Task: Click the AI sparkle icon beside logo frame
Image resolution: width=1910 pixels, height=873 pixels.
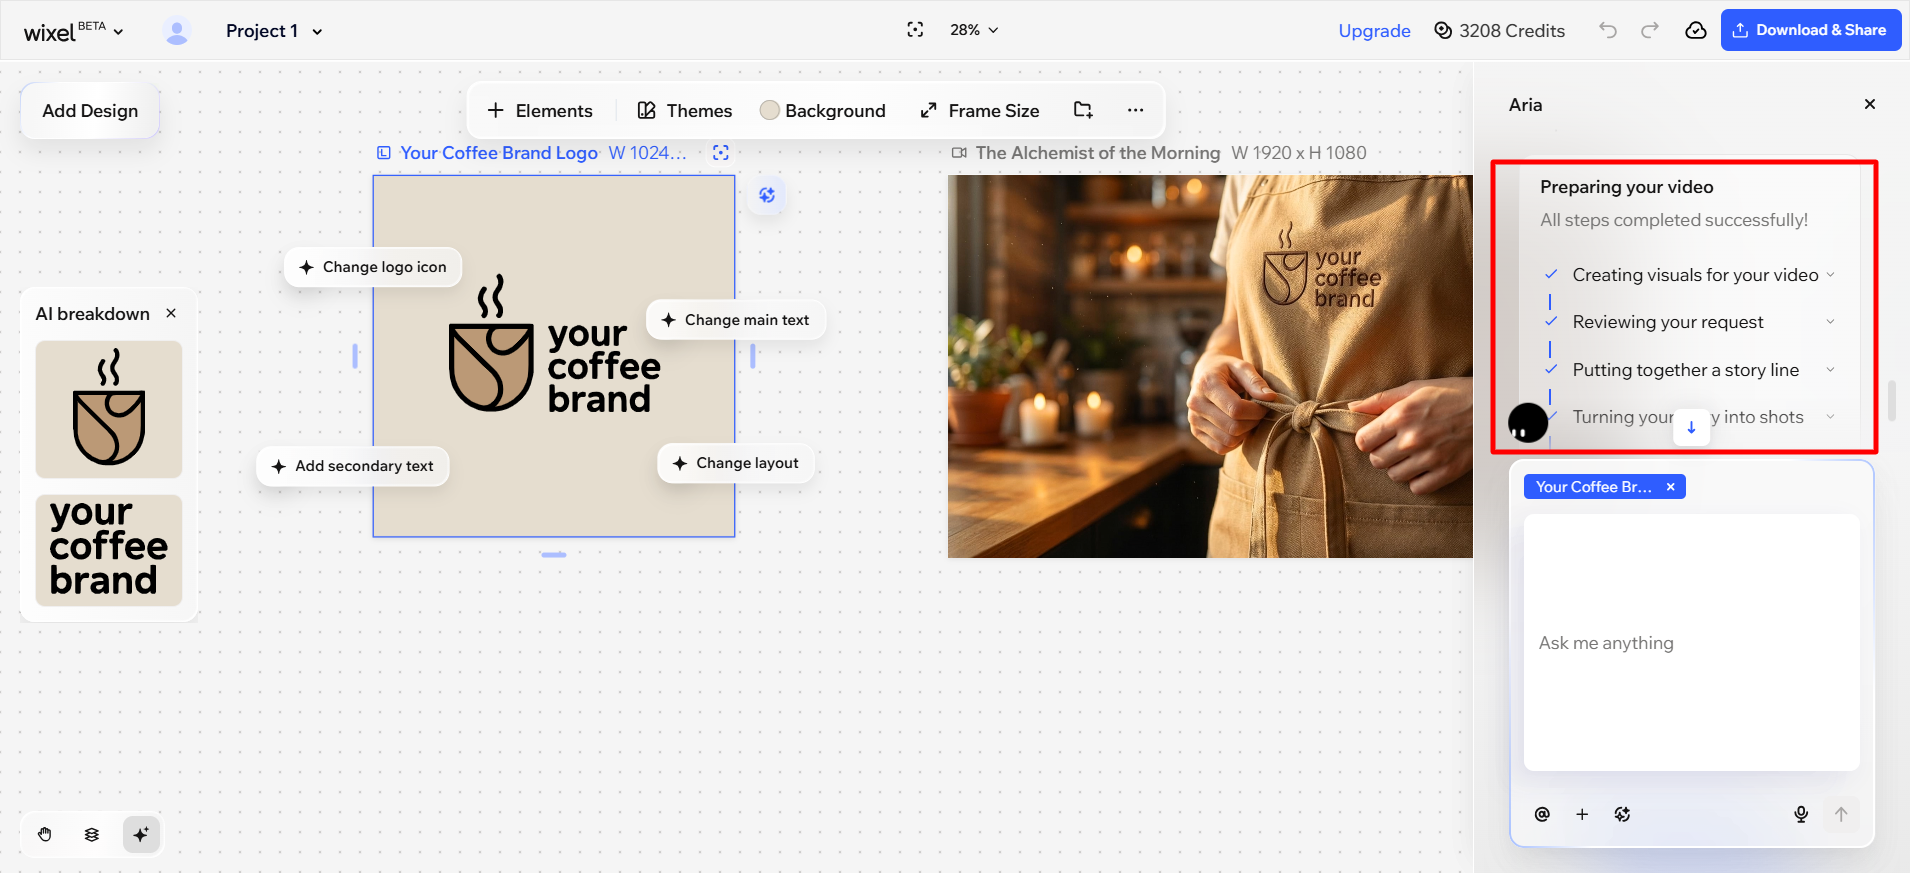Action: click(x=767, y=195)
